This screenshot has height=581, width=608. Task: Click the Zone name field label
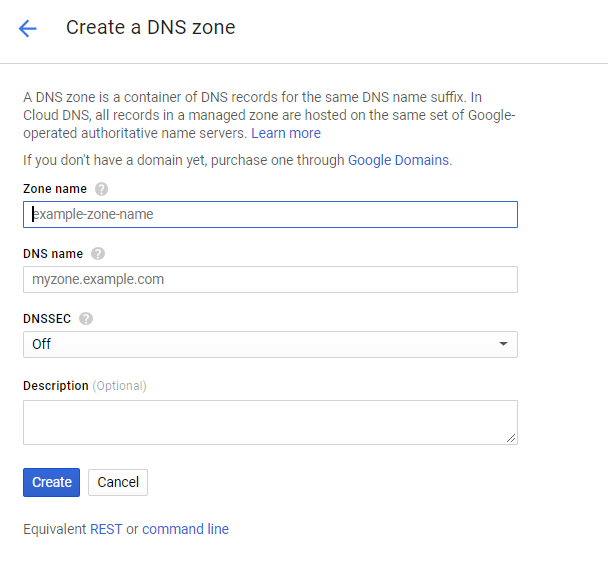tap(55, 189)
